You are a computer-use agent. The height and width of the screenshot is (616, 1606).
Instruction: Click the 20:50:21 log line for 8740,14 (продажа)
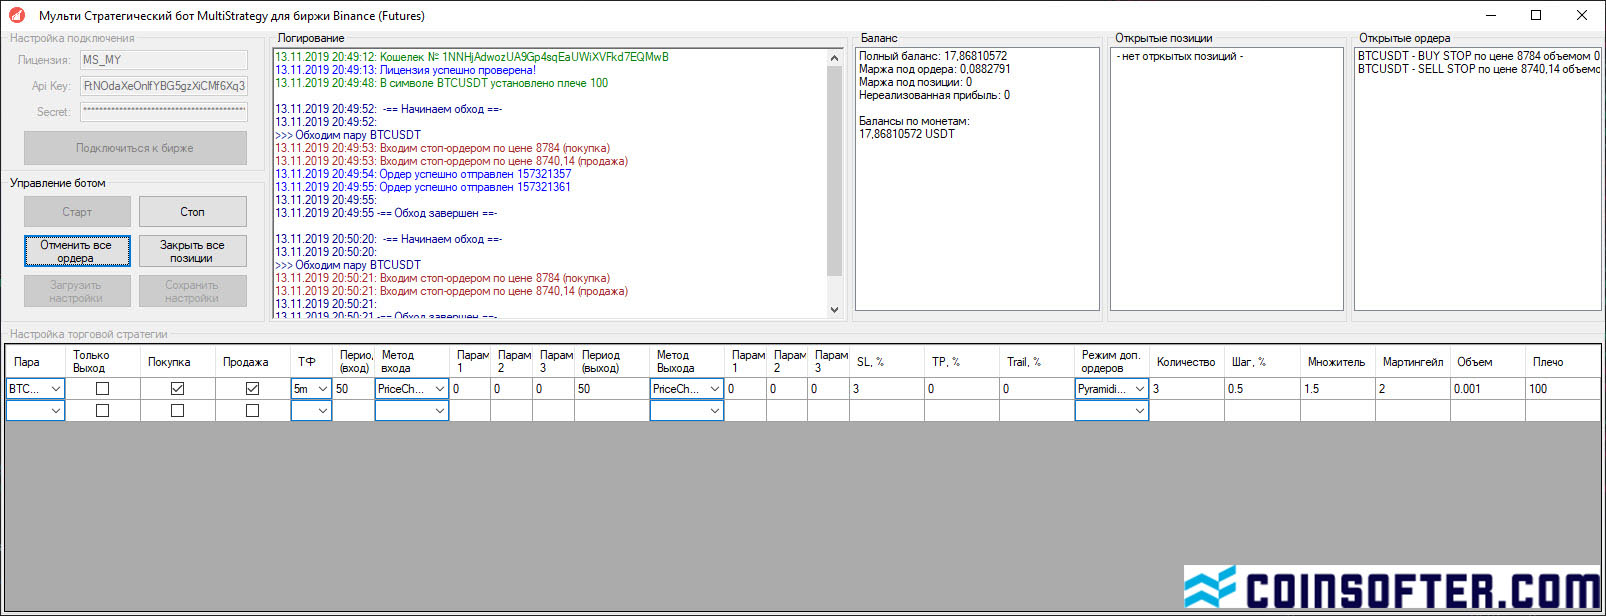(451, 291)
